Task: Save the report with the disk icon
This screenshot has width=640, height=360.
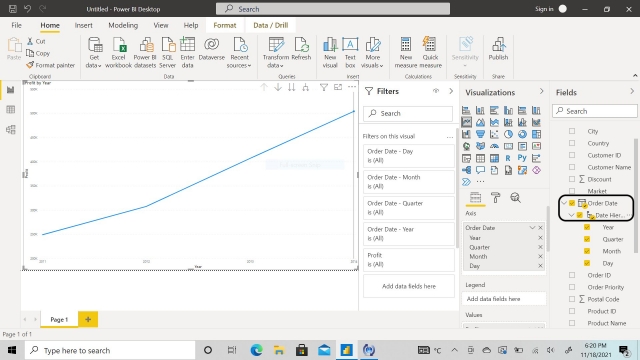Action: point(13,9)
